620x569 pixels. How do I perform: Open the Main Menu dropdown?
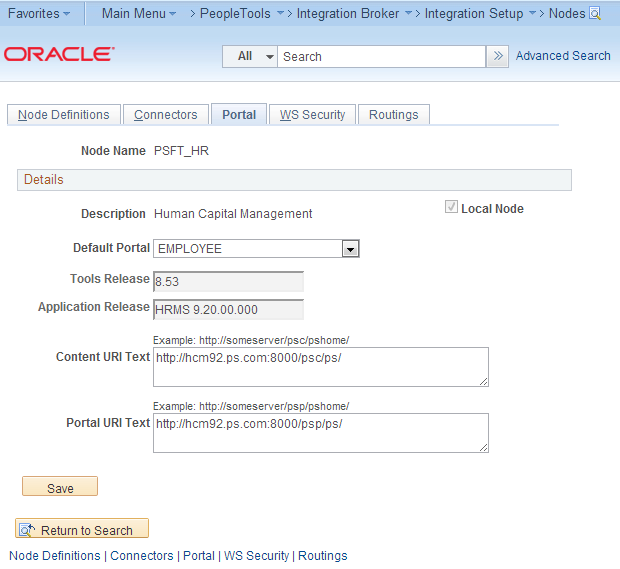(x=139, y=13)
